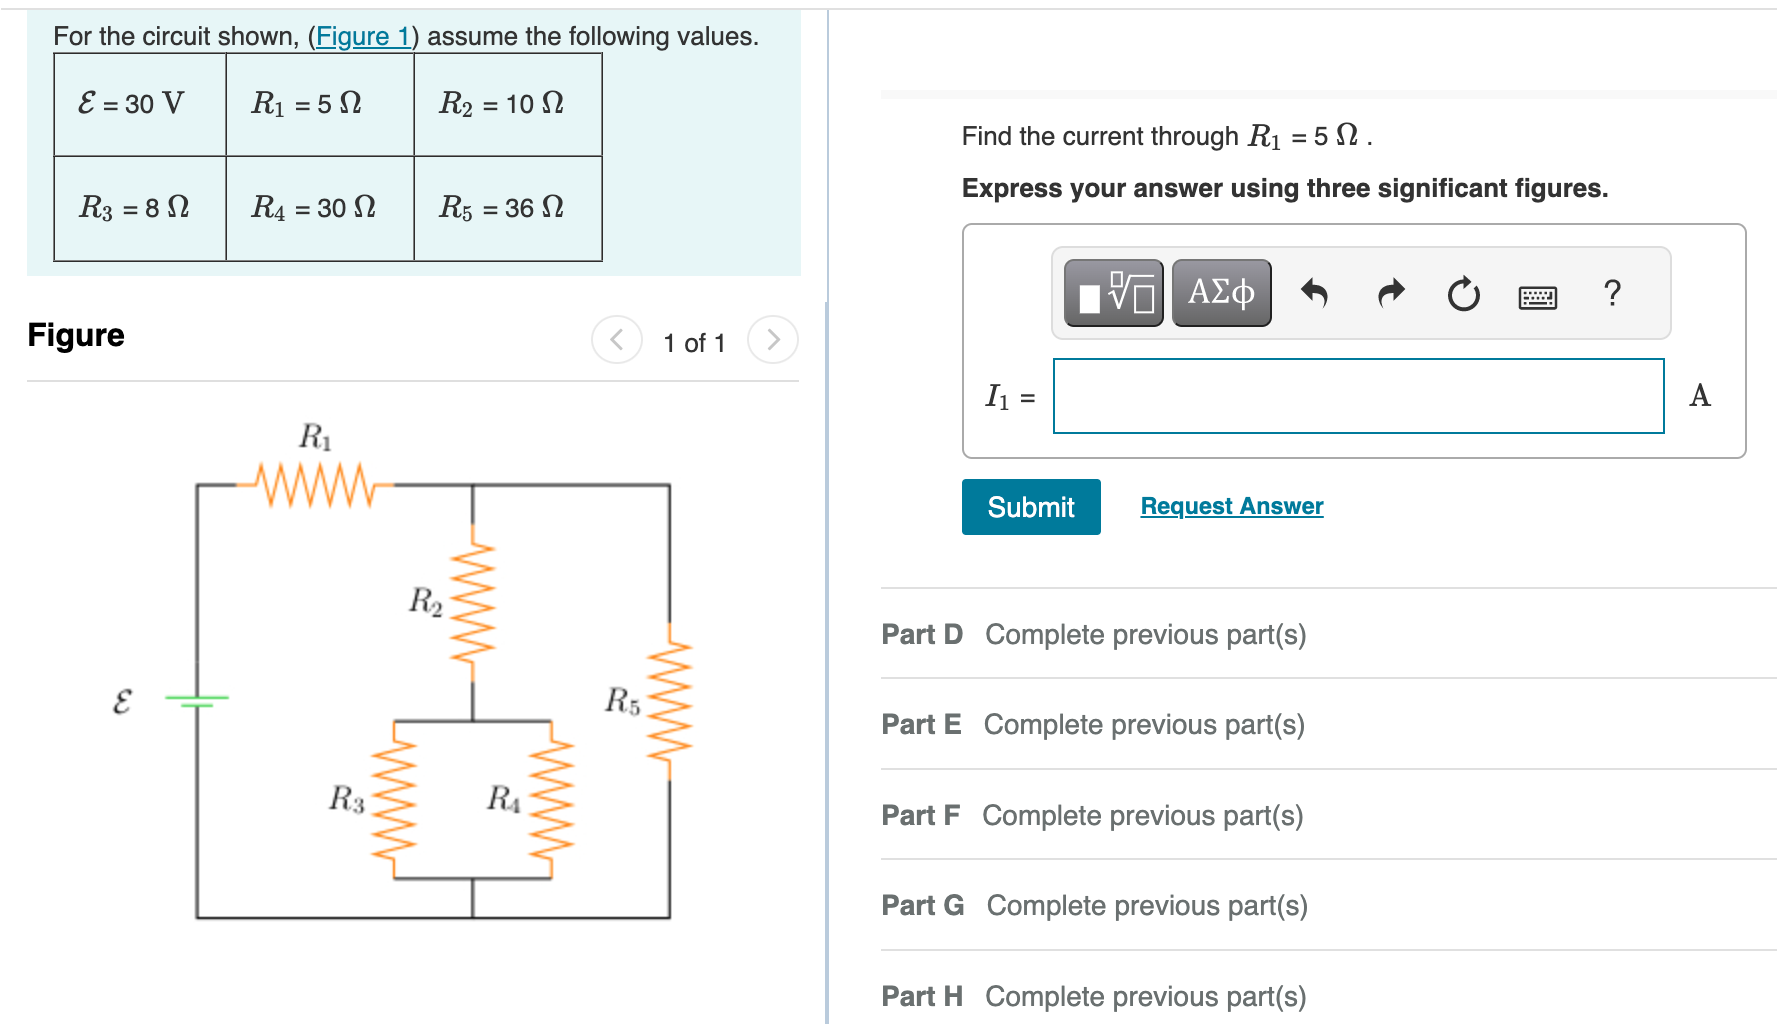Viewport: 1777px width, 1024px height.
Task: Expand Part H section
Action: coord(1094,995)
